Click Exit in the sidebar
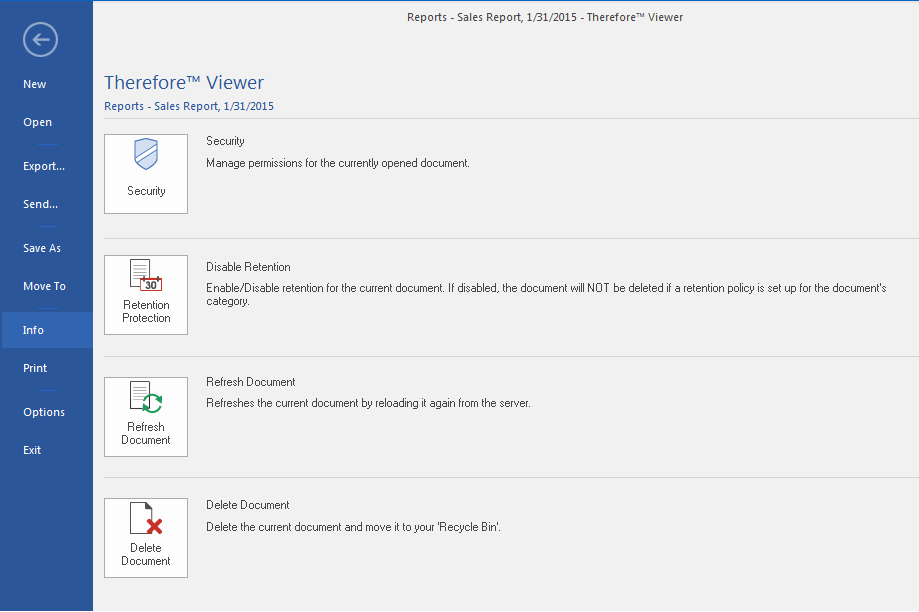 [32, 451]
